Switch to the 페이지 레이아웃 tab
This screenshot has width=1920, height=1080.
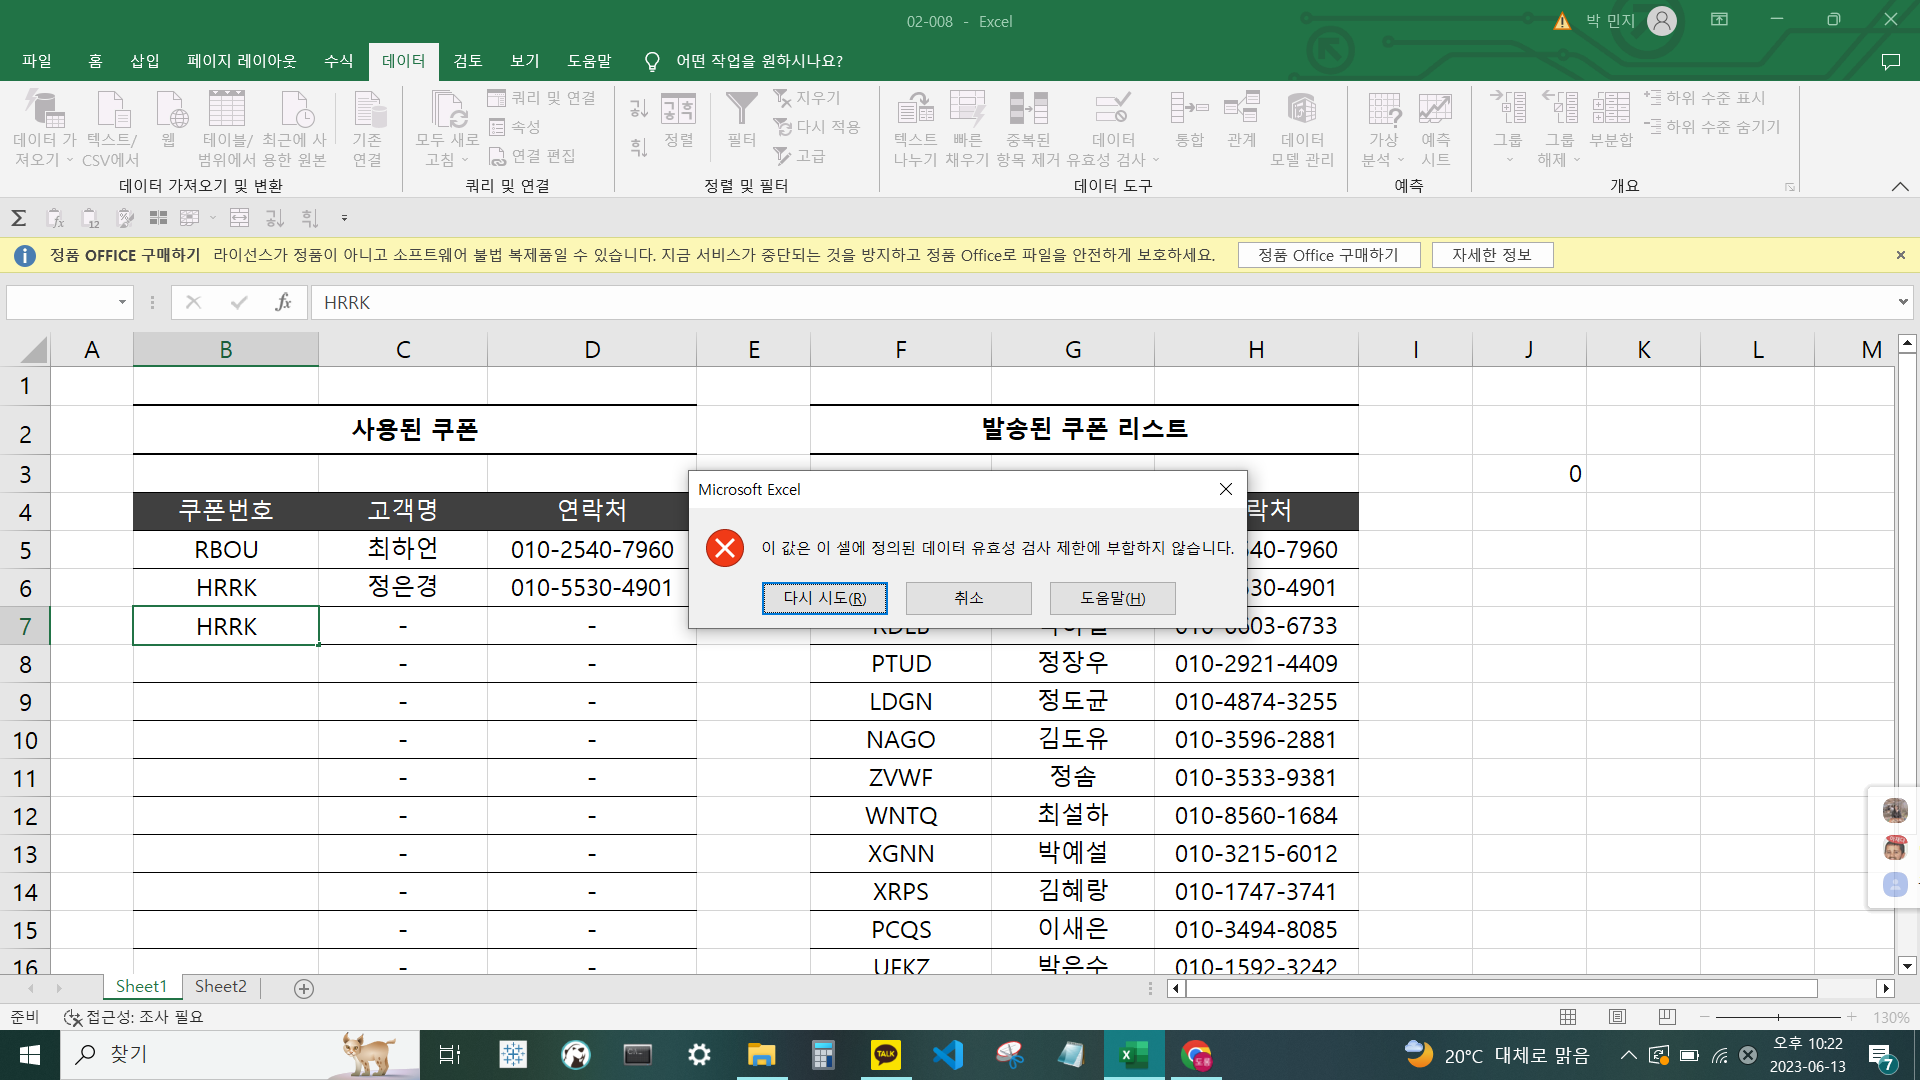(x=242, y=61)
